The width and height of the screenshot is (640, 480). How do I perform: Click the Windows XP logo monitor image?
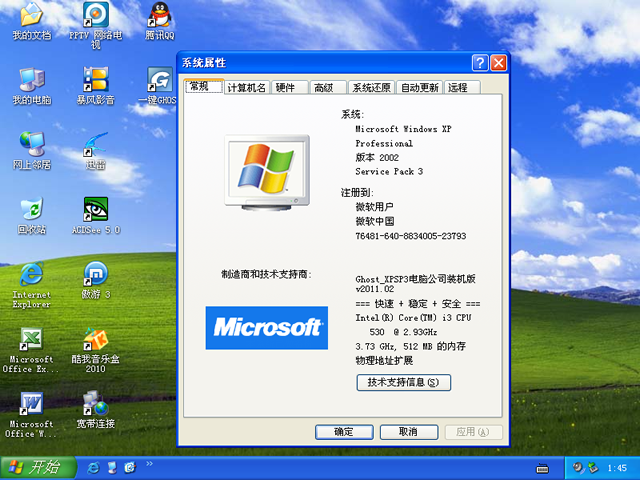267,172
